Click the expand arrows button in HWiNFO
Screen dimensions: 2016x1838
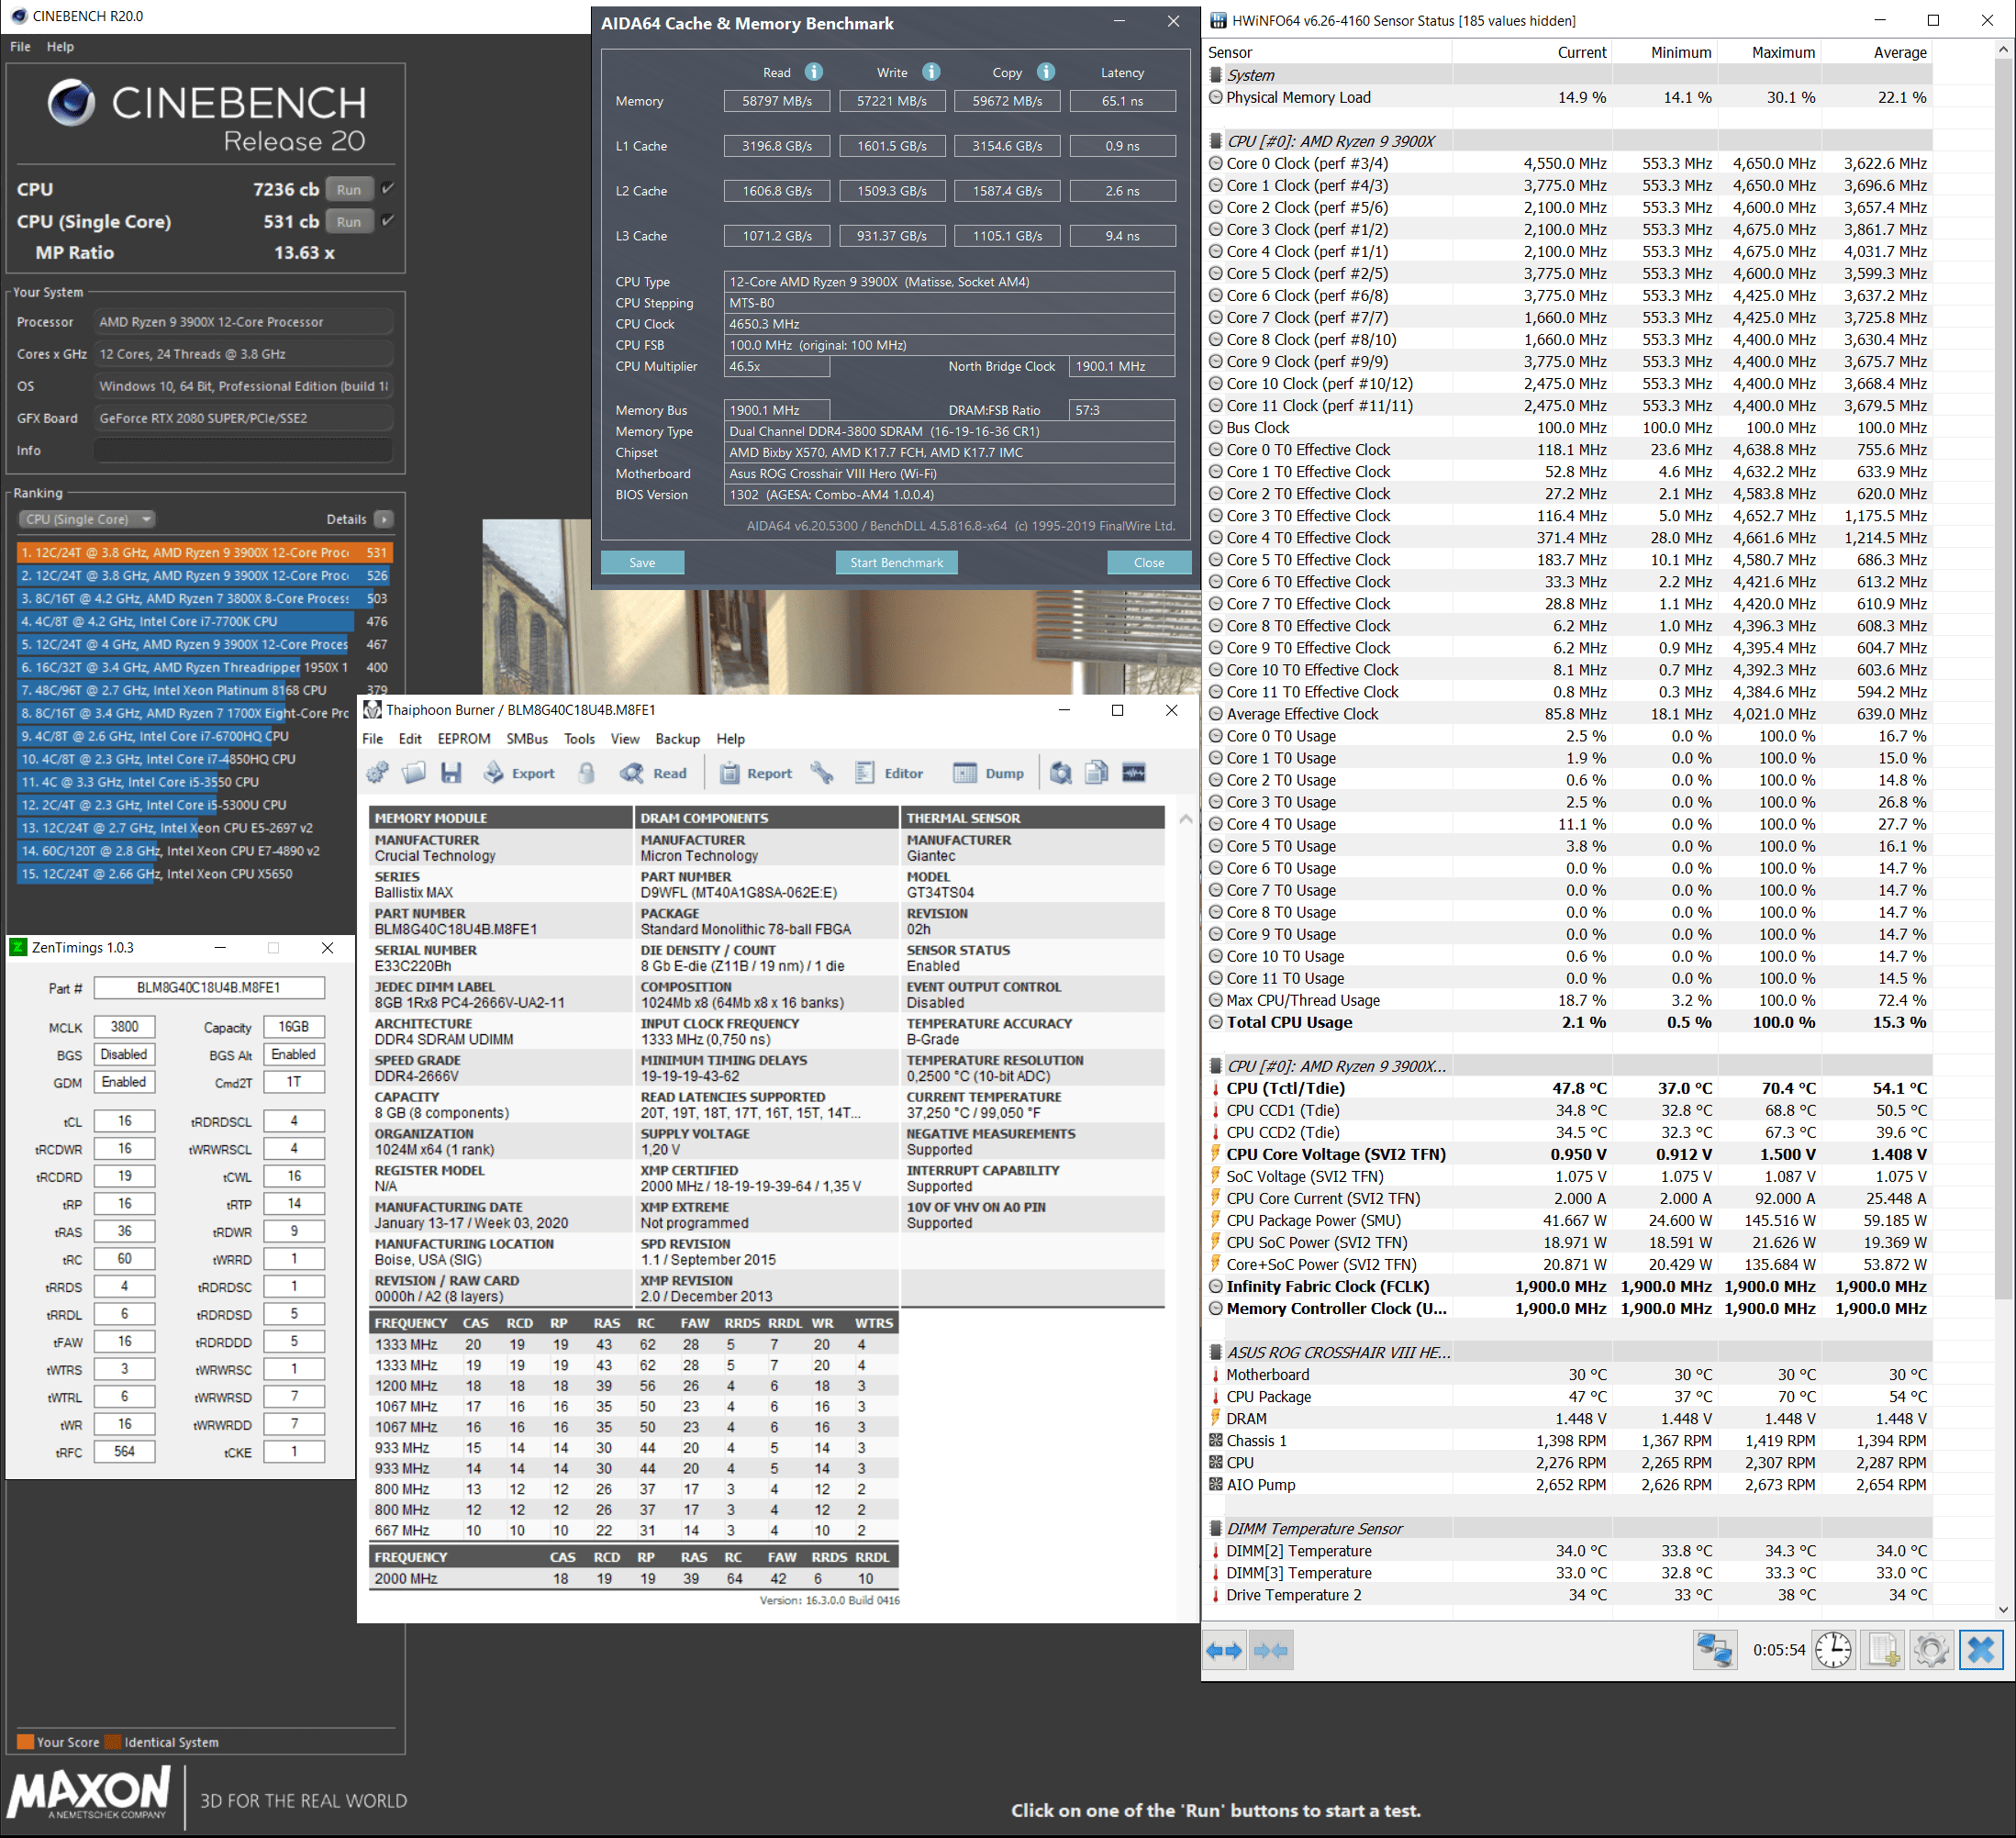(x=1224, y=1650)
